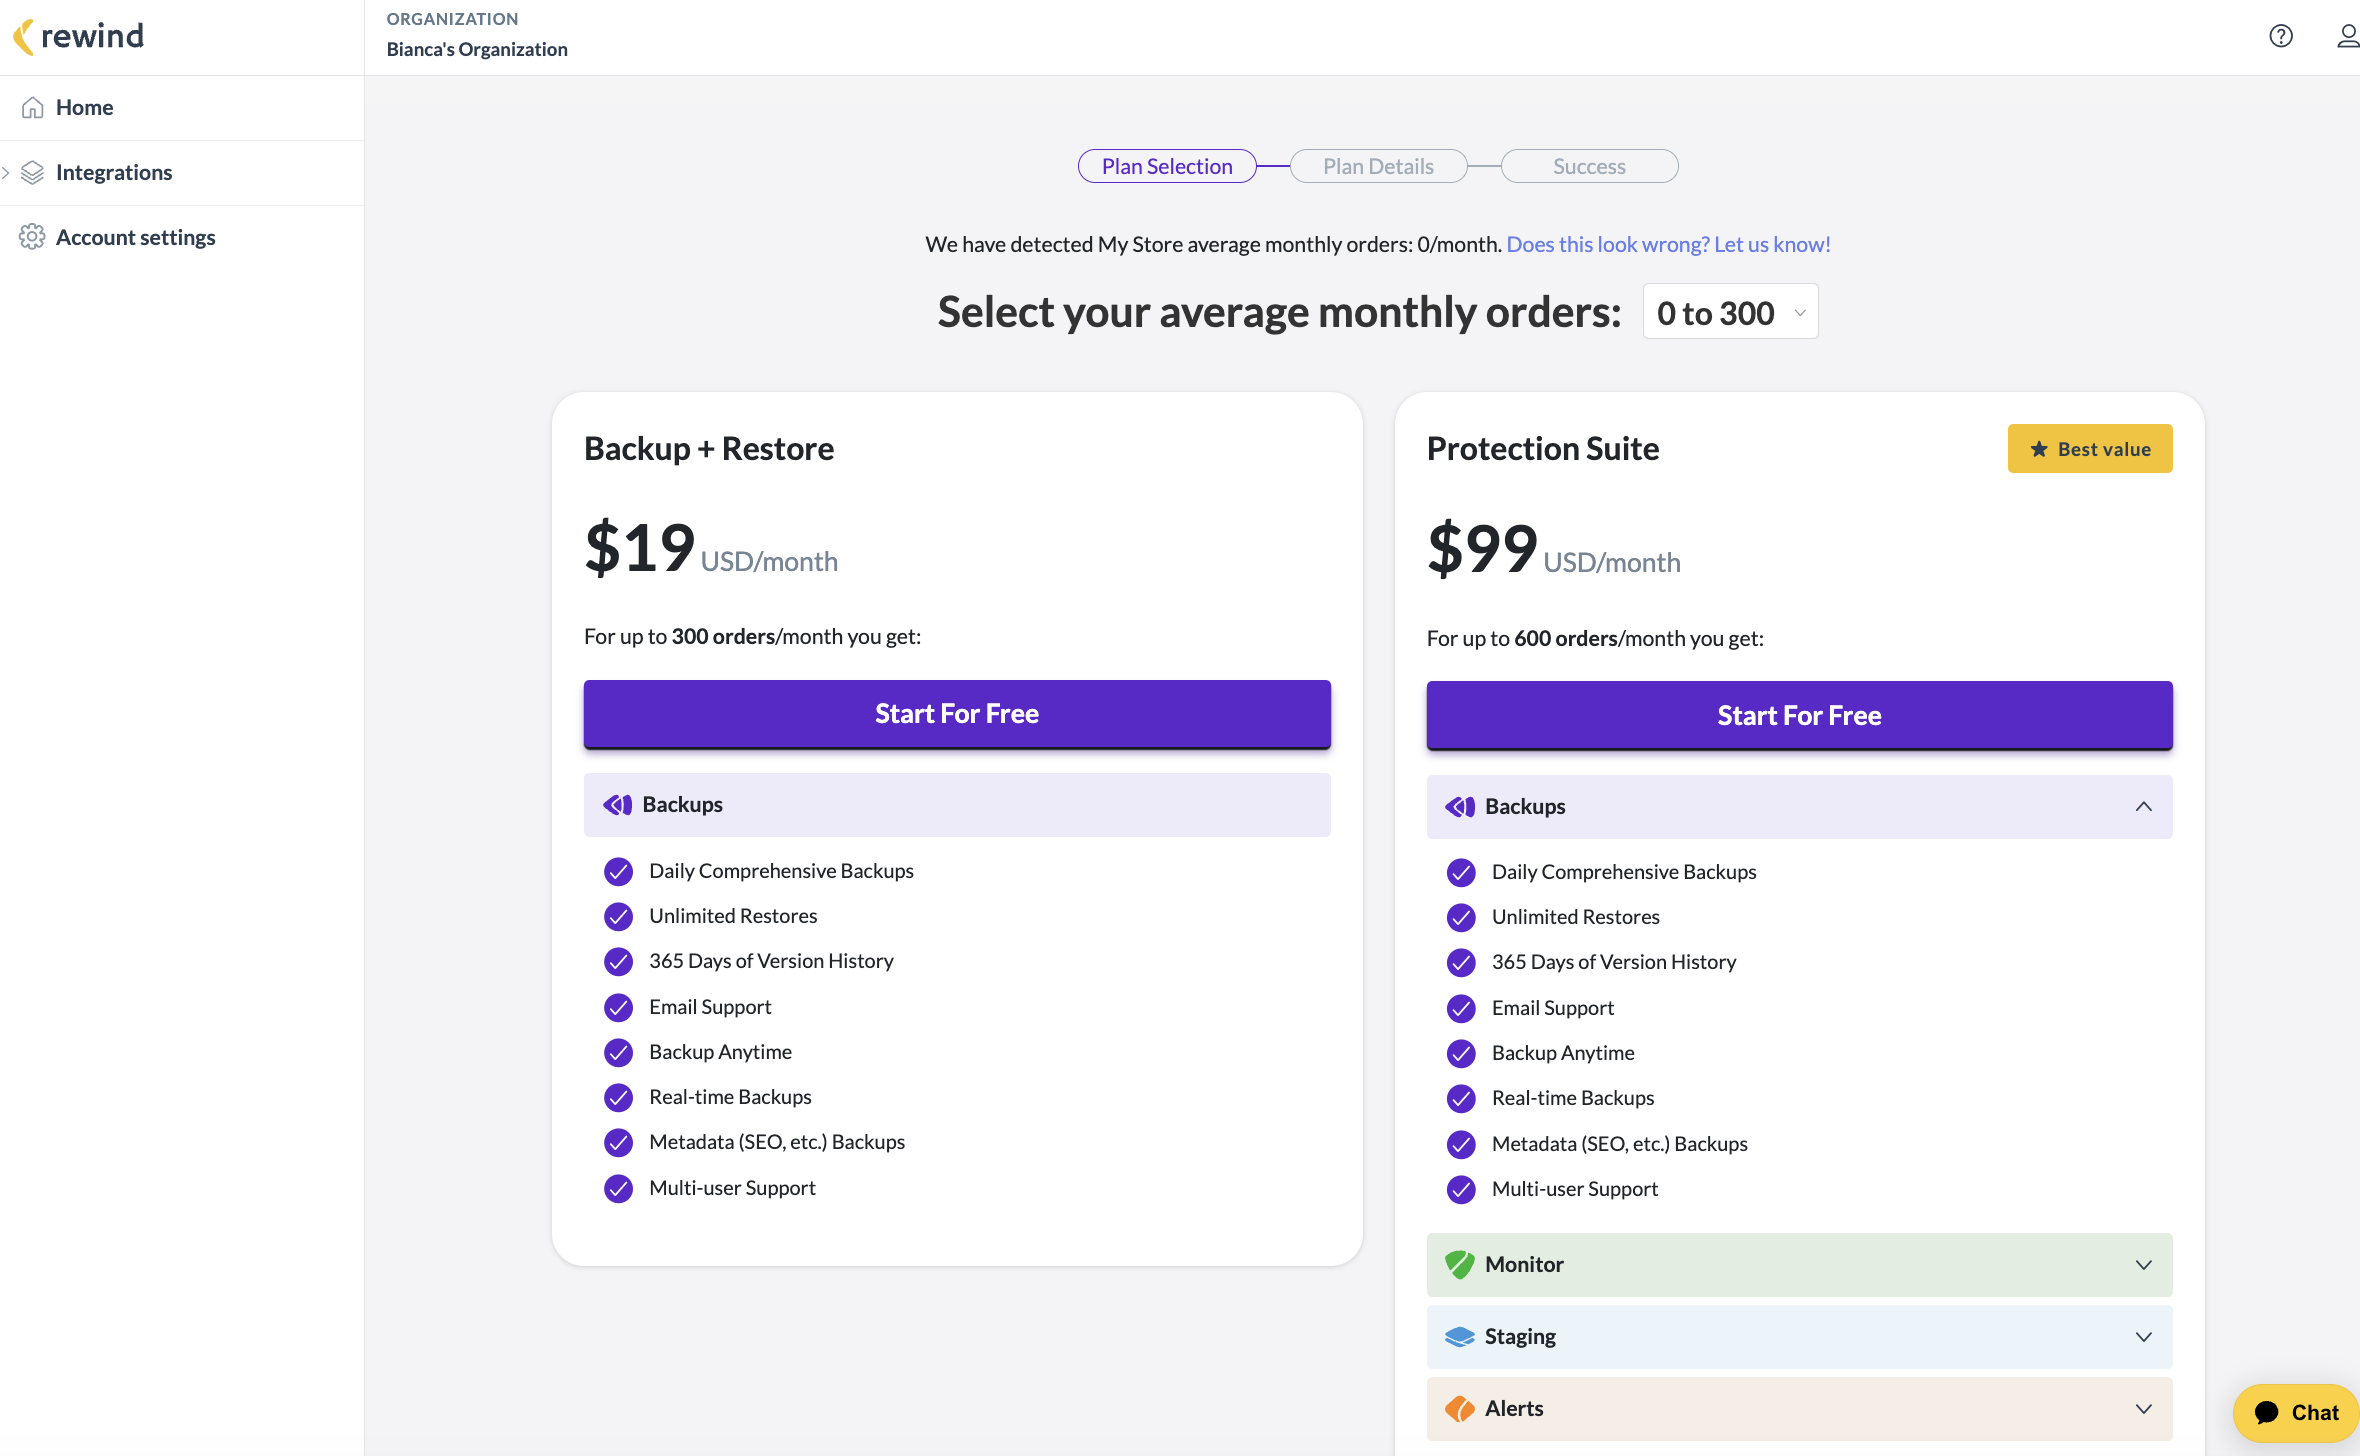The height and width of the screenshot is (1456, 2360).
Task: Click the Backup + Restore Unlimited Restores checkmark
Action: 618,916
